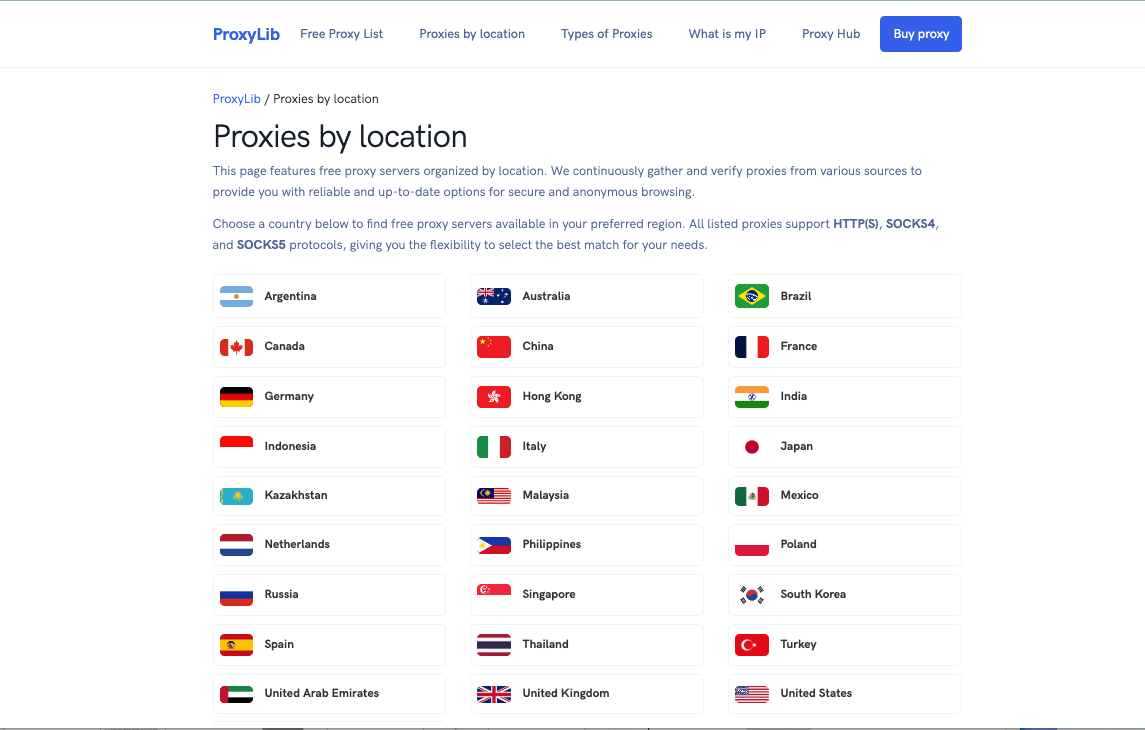Open the Kazakhstan country name
Screen dimensions: 1145x730
(296, 495)
